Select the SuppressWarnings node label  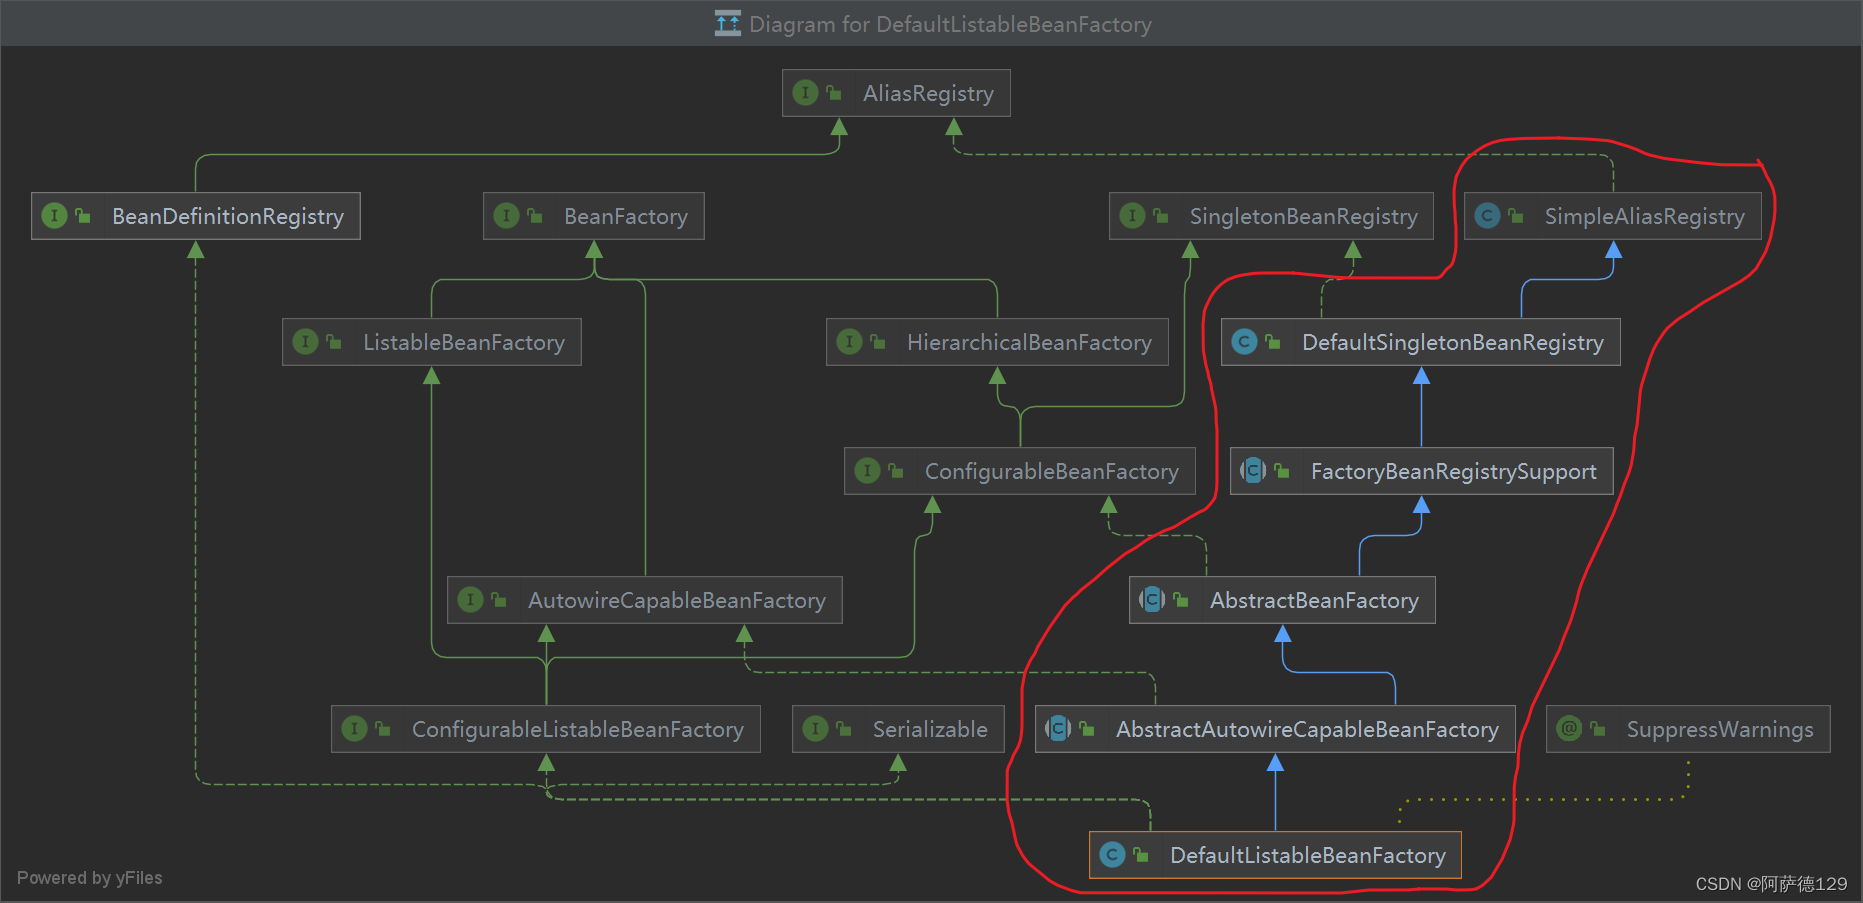pyautogui.click(x=1720, y=730)
